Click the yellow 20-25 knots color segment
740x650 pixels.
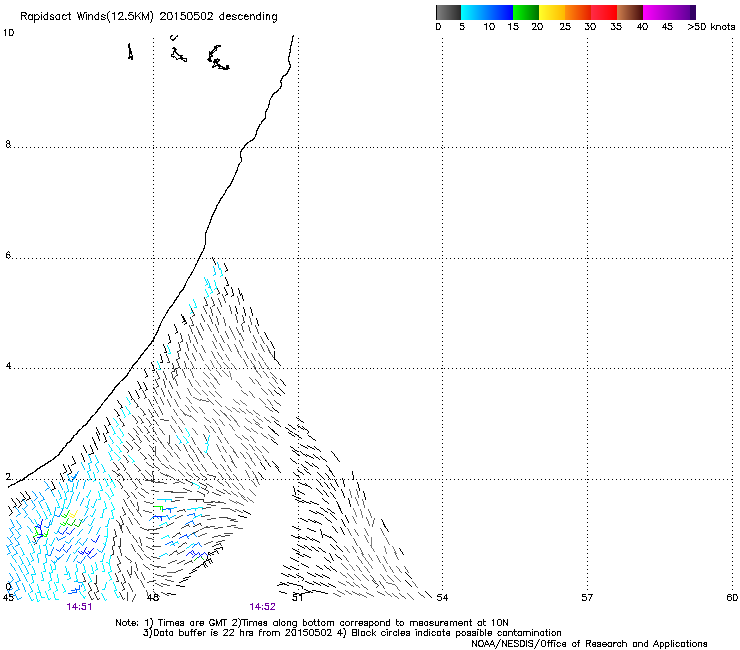pos(552,12)
